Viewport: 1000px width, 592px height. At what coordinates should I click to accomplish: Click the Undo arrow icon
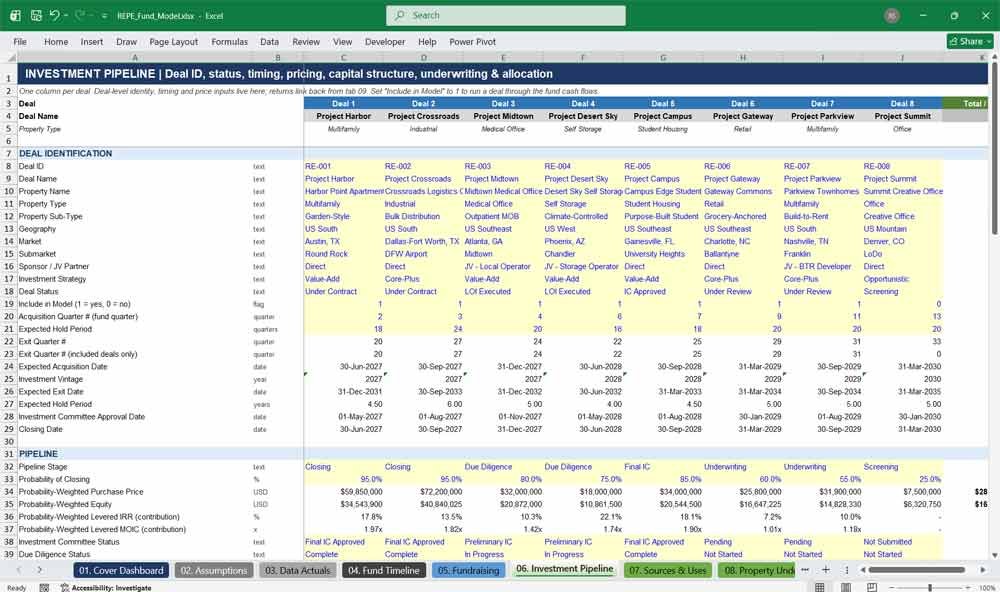coord(54,15)
